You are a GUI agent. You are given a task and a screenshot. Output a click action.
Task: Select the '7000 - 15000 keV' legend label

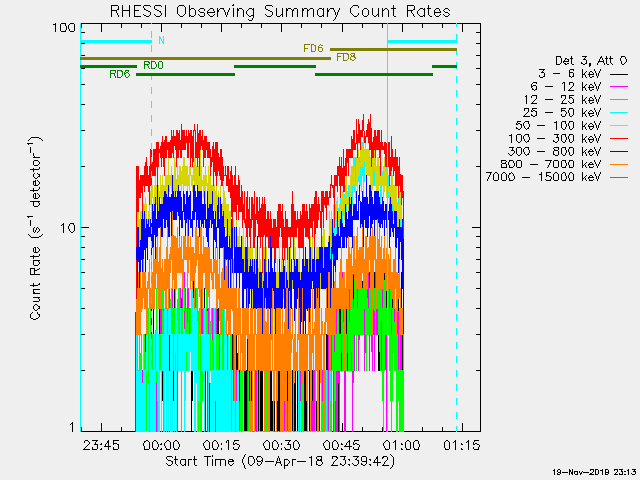543,177
